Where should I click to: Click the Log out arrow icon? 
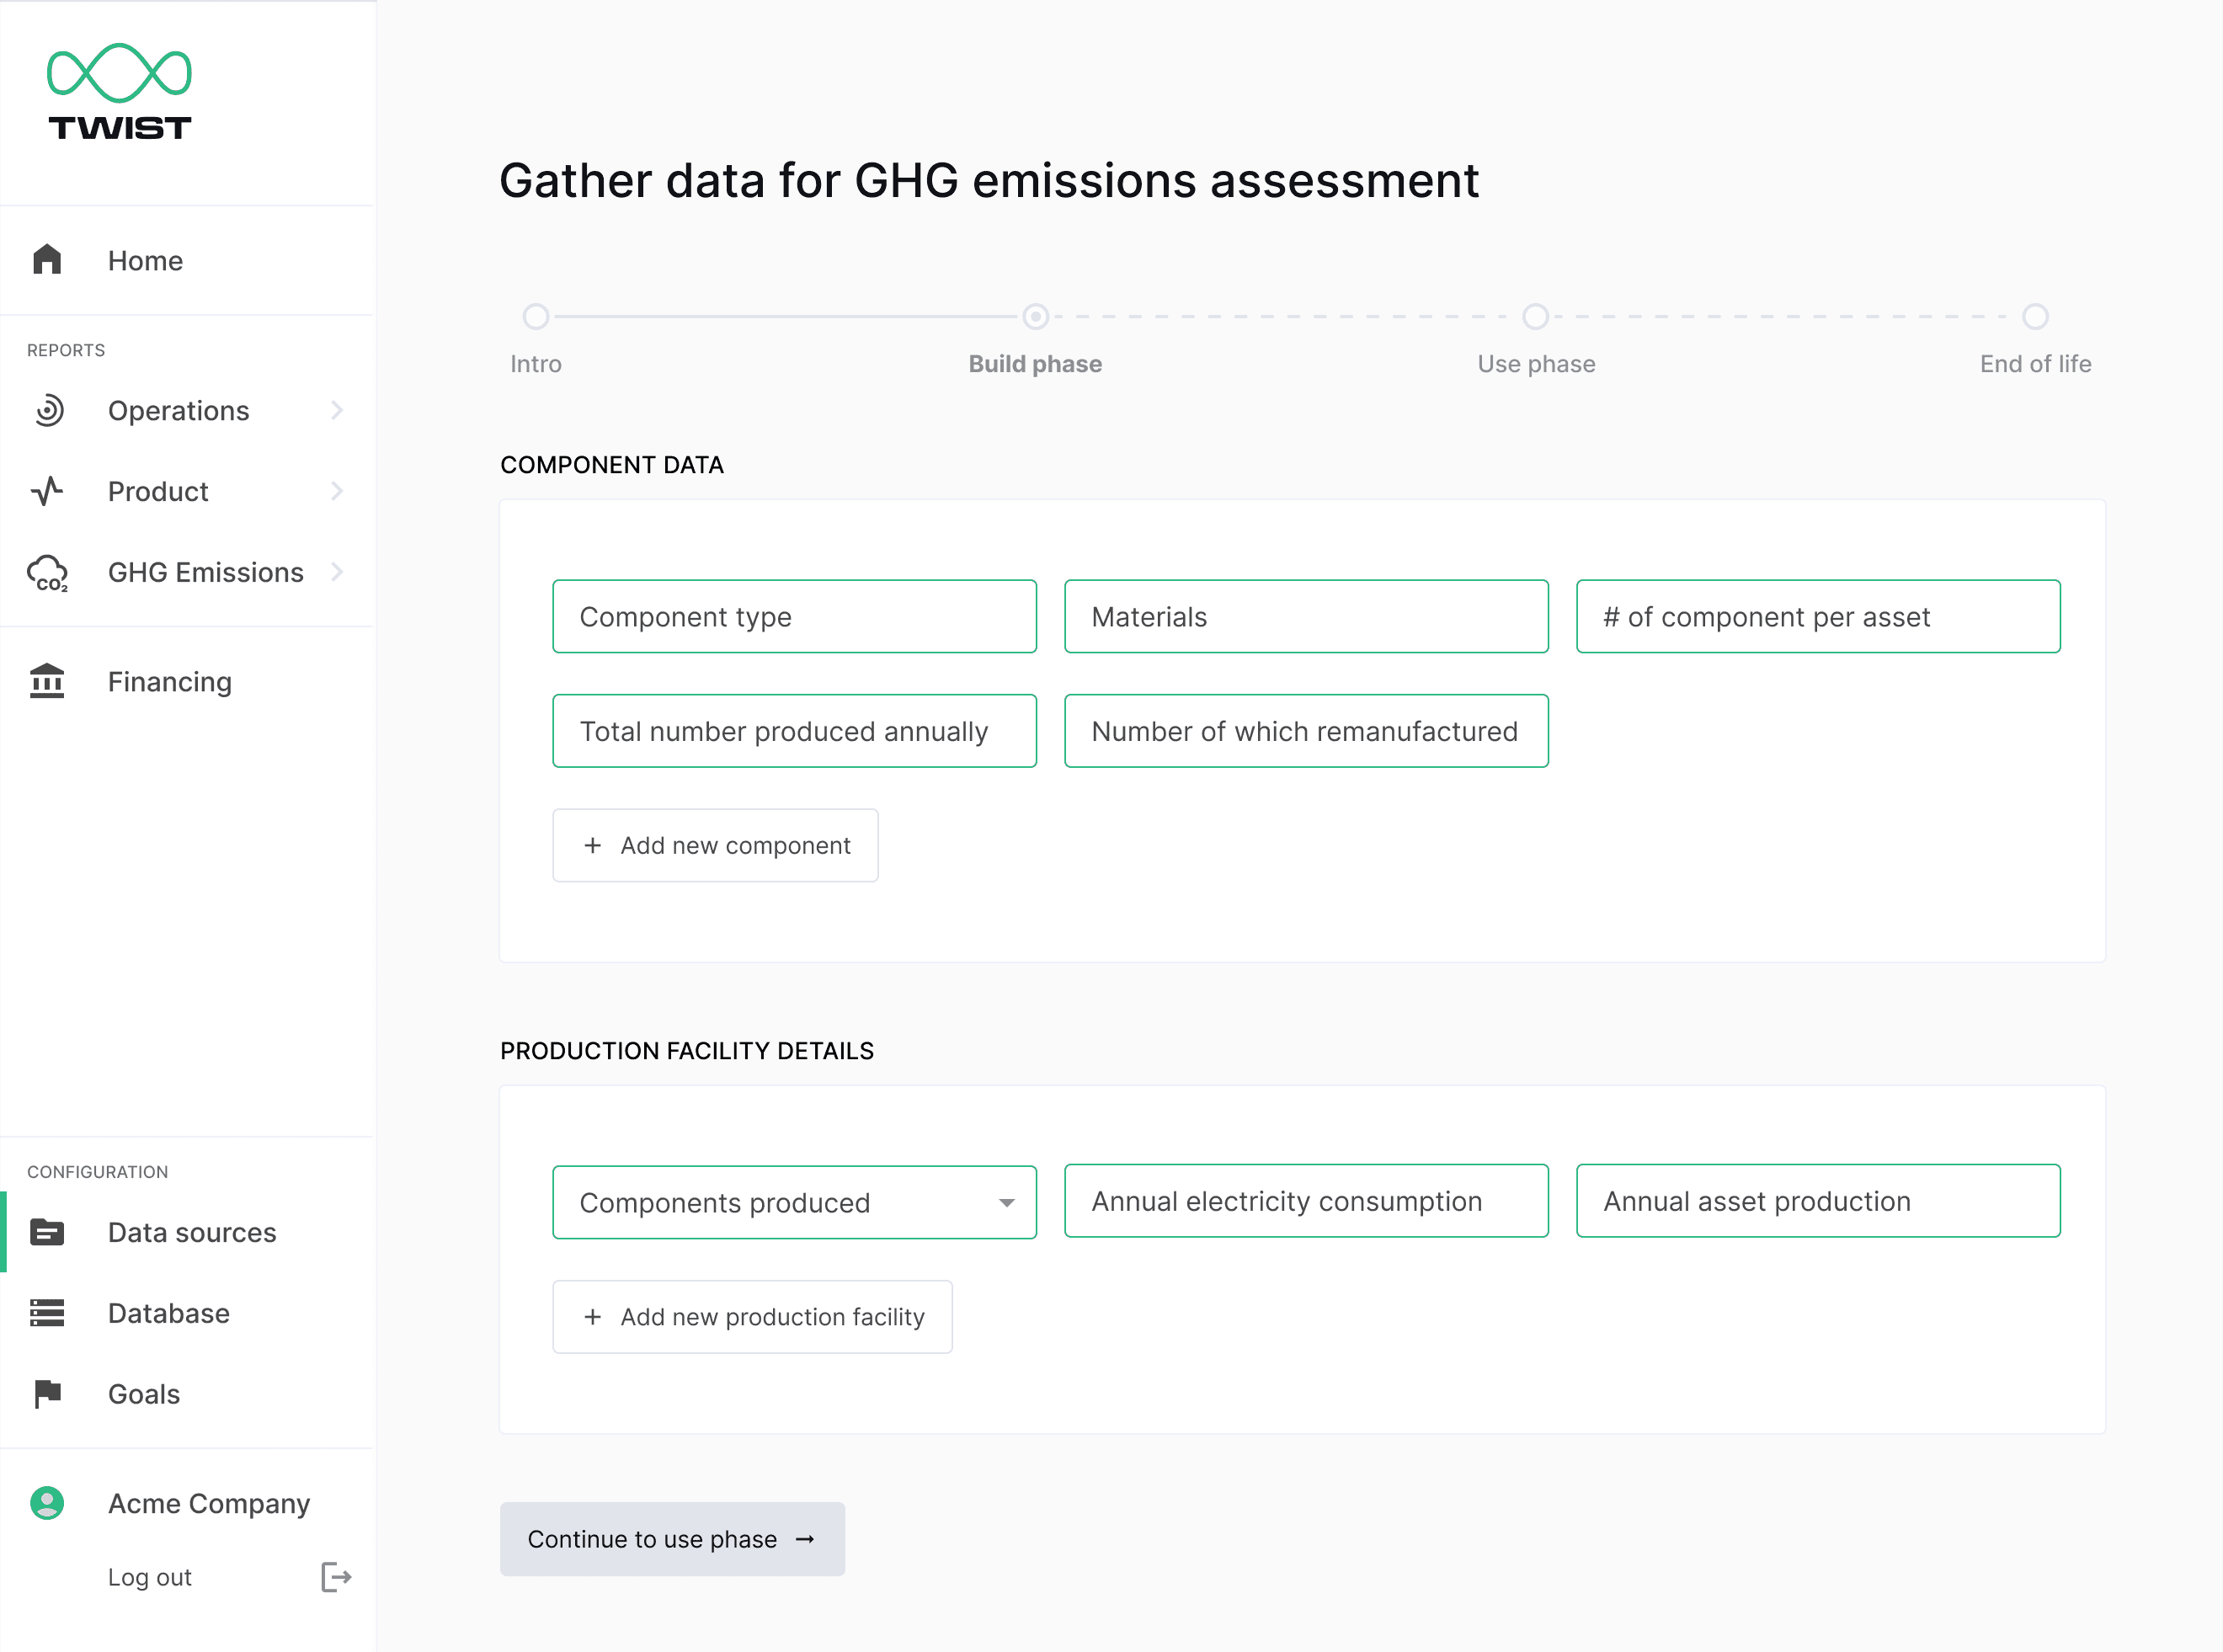tap(336, 1577)
